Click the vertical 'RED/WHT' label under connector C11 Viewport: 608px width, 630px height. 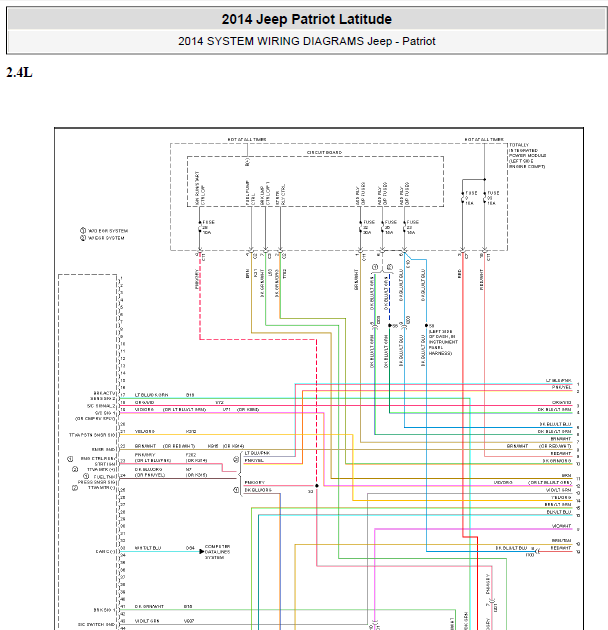[481, 280]
